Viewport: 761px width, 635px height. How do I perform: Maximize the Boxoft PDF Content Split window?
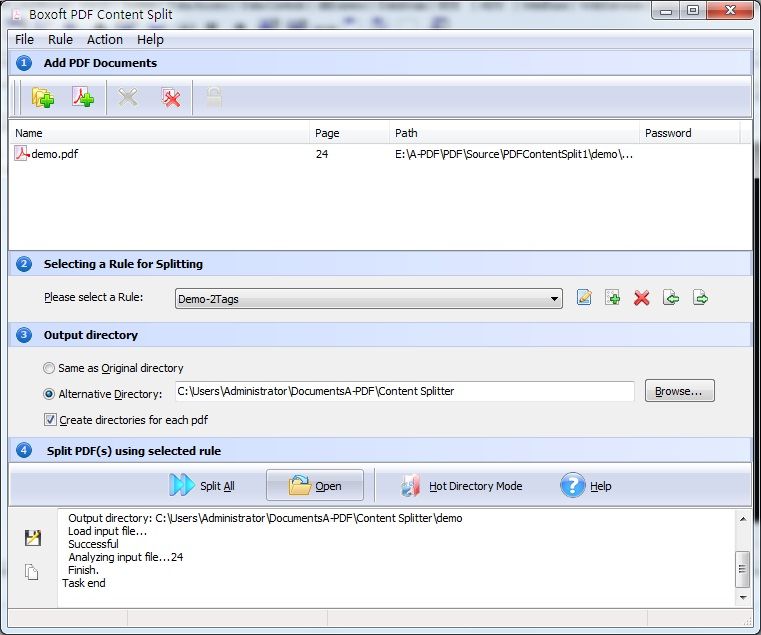click(693, 10)
